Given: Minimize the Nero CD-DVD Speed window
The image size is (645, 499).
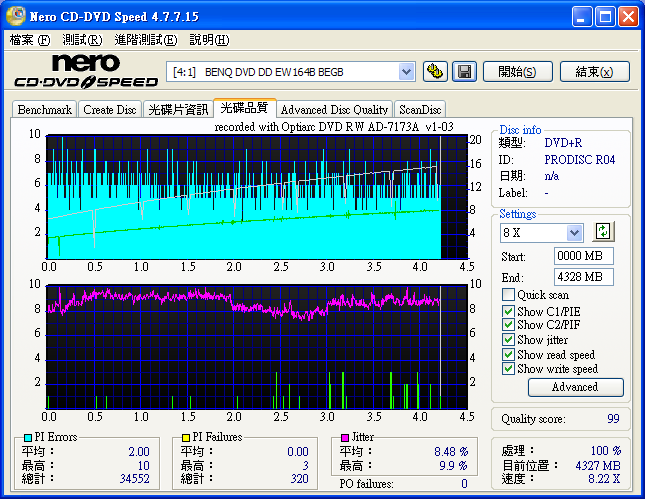Looking at the screenshot, I should tap(582, 17).
